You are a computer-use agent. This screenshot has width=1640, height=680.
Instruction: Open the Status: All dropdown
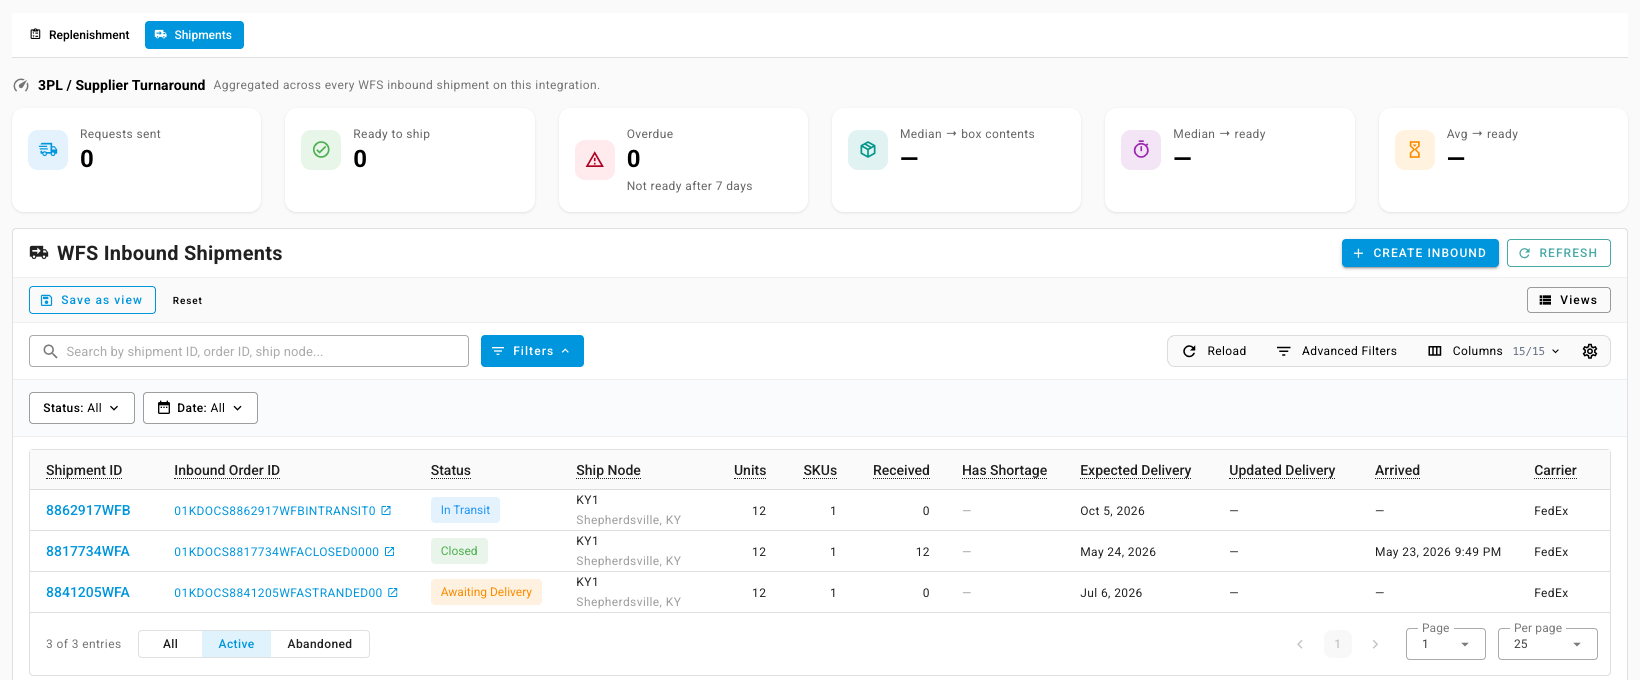(82, 408)
